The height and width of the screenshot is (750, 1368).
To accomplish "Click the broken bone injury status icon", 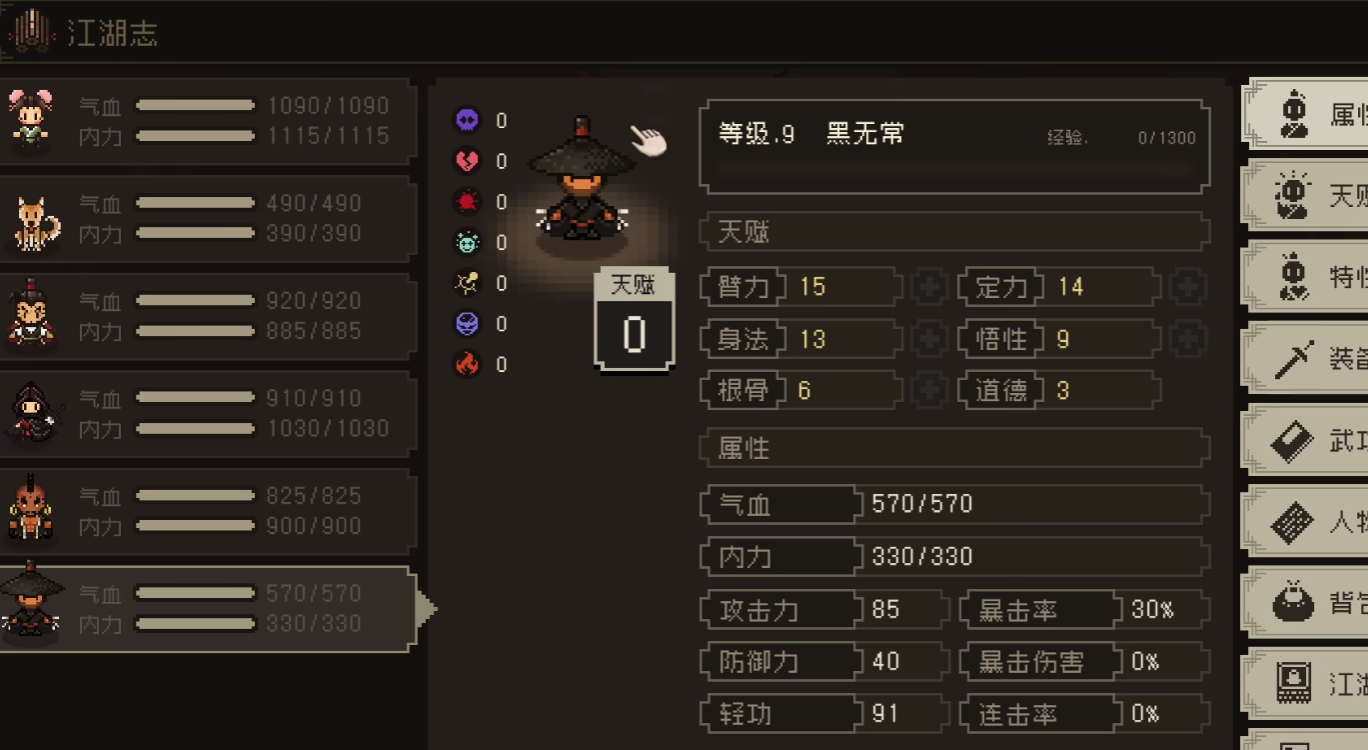I will coord(467,284).
